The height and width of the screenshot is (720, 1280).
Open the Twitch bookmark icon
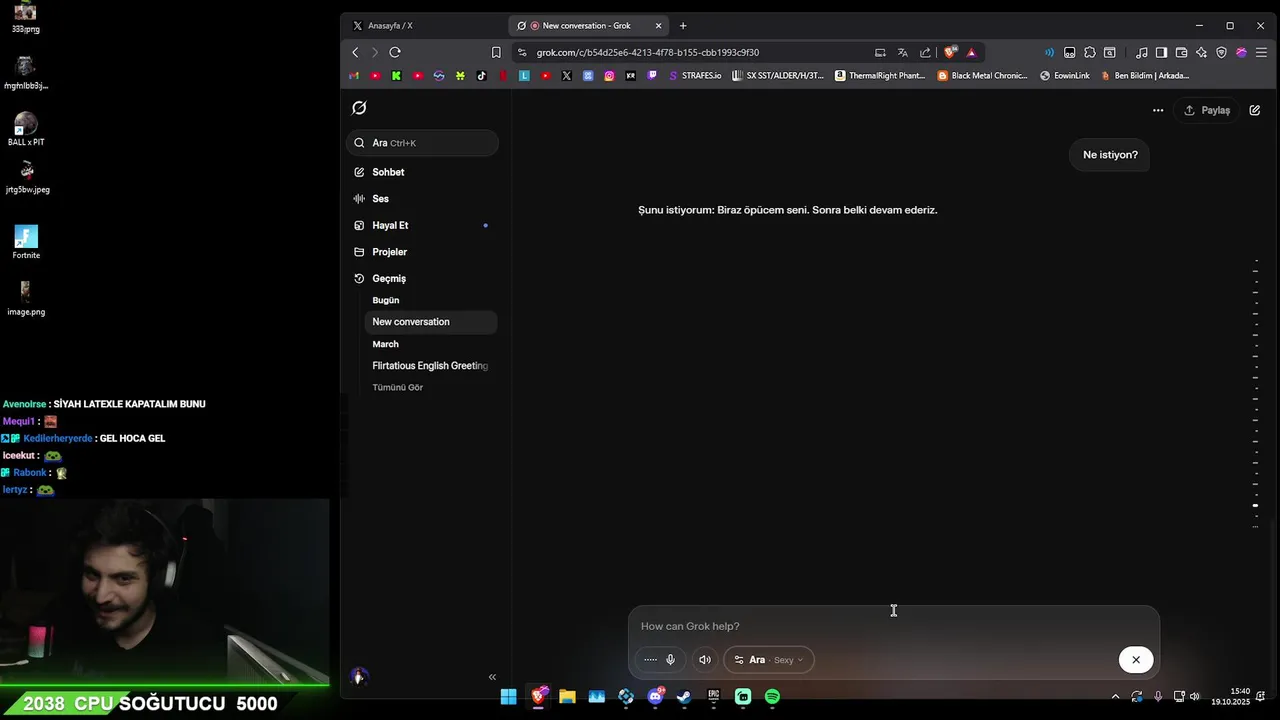pyautogui.click(x=652, y=75)
